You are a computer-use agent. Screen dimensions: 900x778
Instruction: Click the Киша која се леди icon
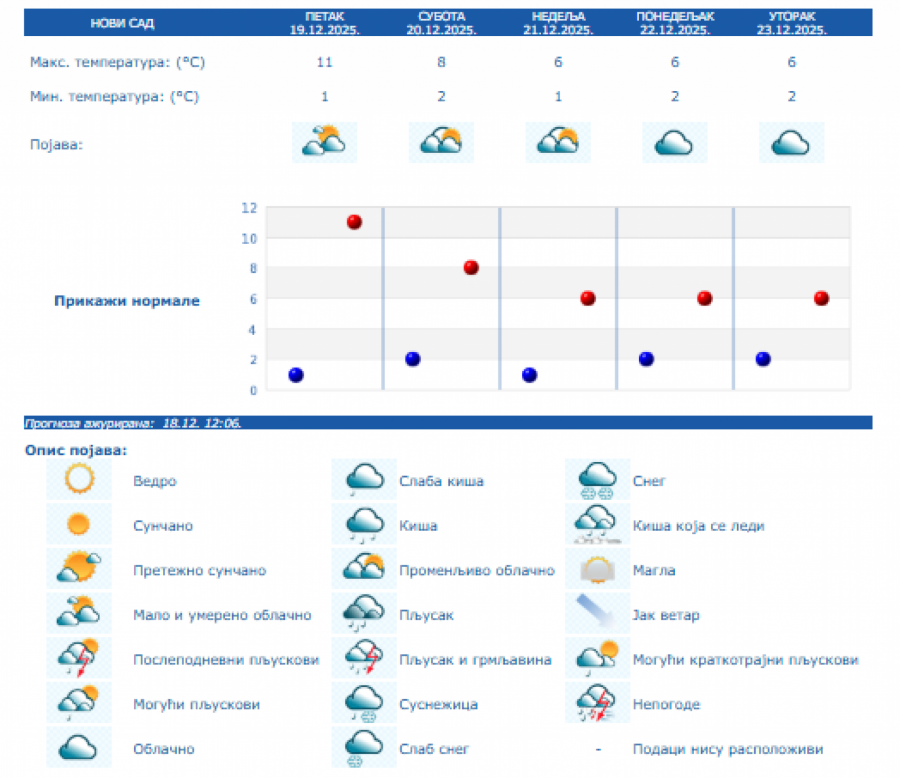click(597, 525)
